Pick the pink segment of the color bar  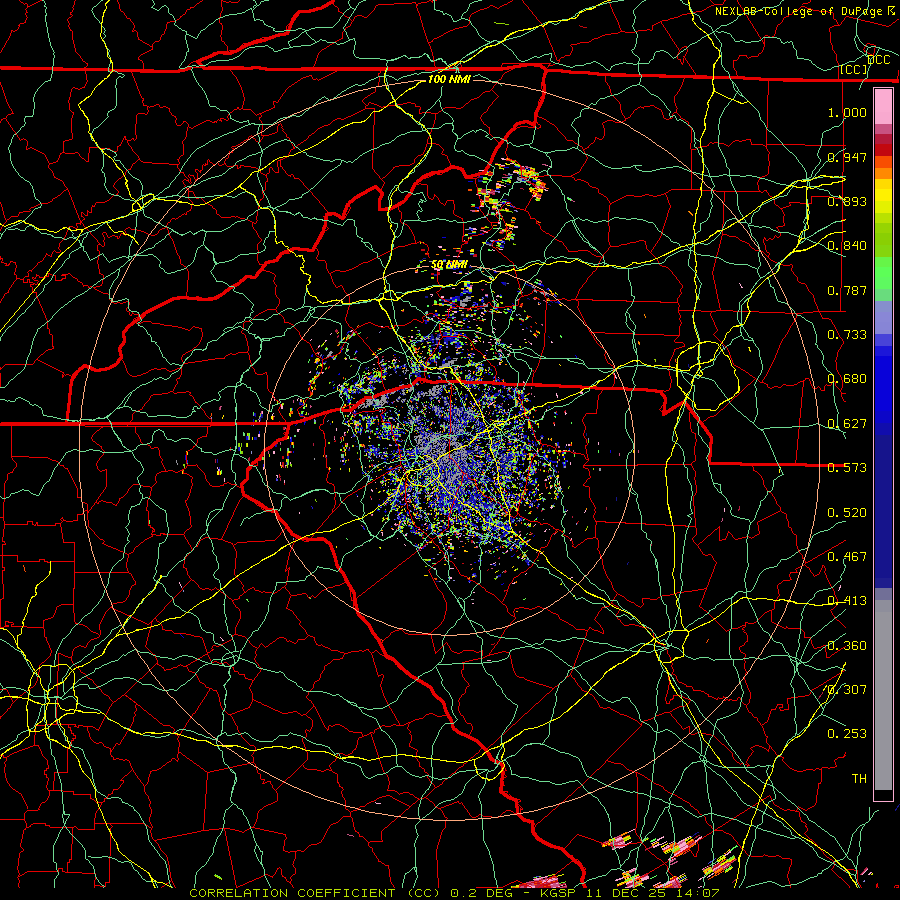[883, 107]
